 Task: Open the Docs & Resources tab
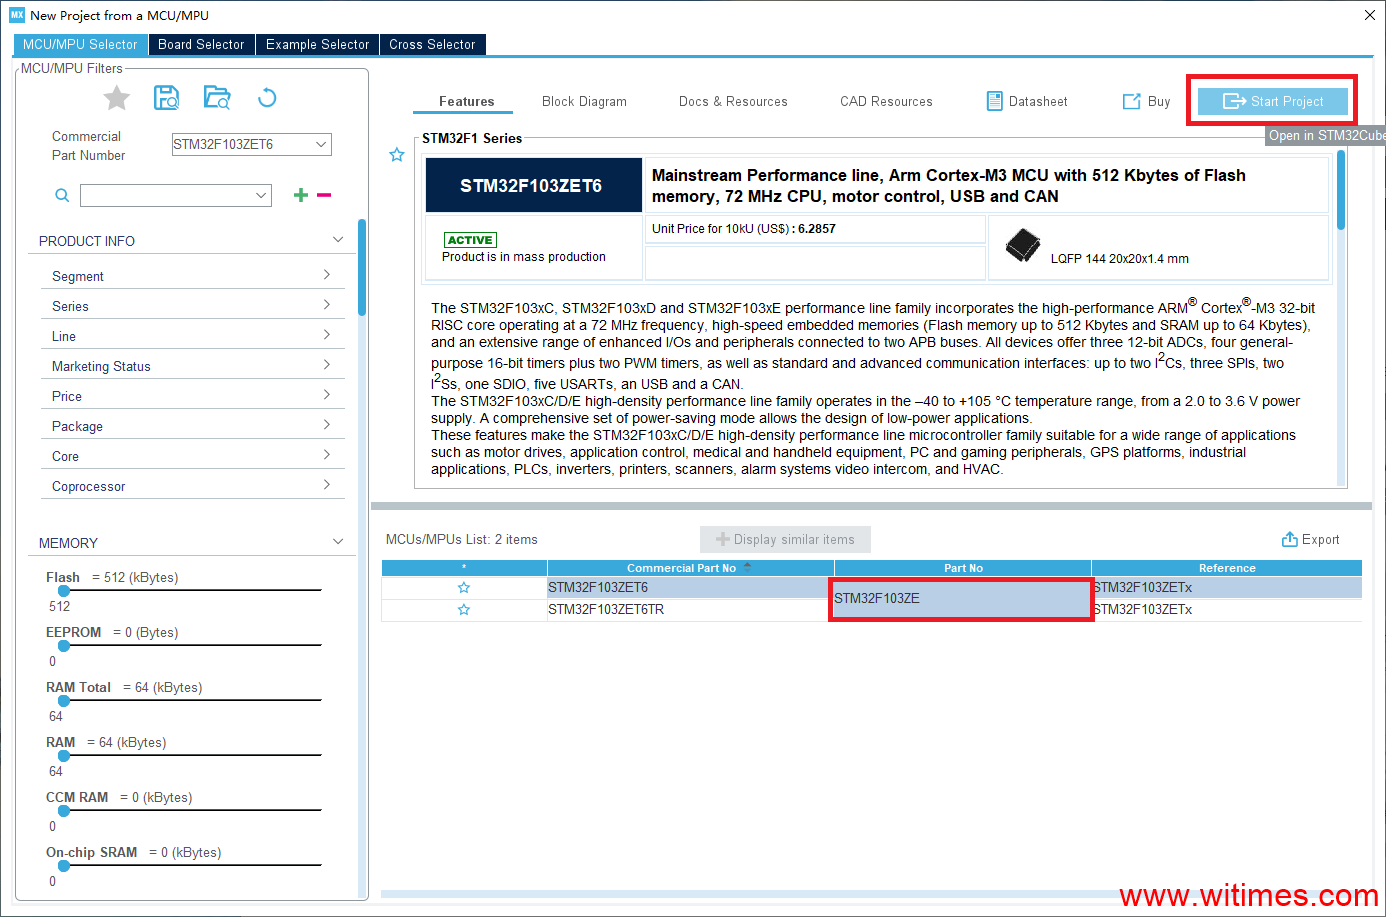733,102
